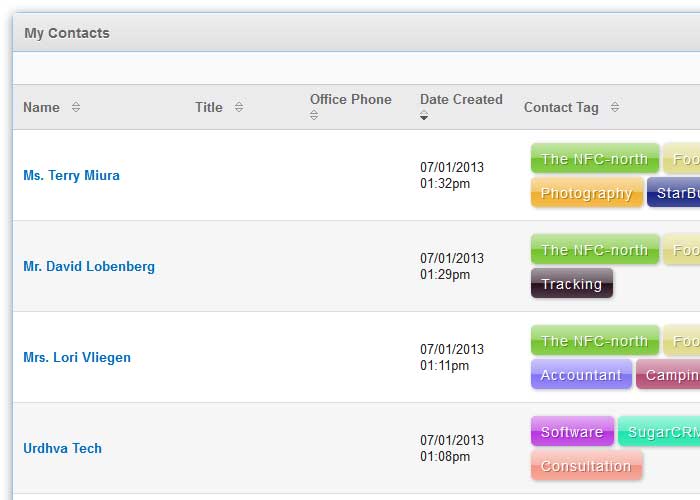
Task: Sort by Title column arrows
Action: [x=239, y=107]
